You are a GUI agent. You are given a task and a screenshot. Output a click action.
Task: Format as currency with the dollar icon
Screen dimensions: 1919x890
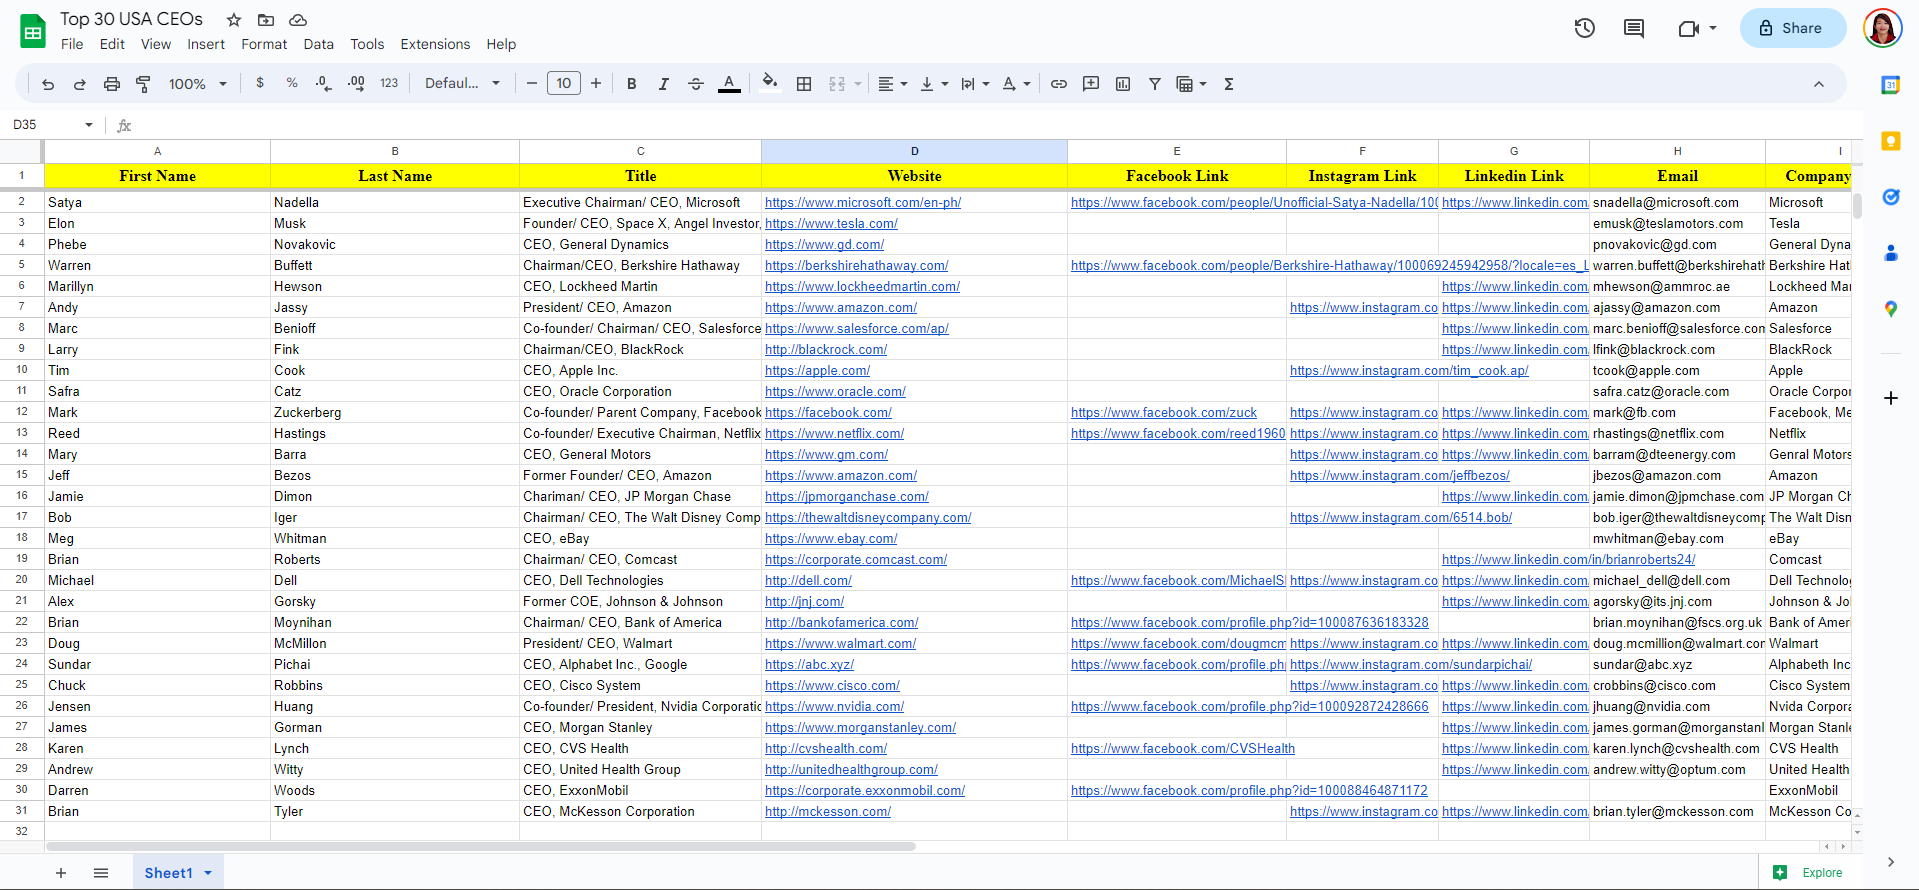[x=260, y=83]
